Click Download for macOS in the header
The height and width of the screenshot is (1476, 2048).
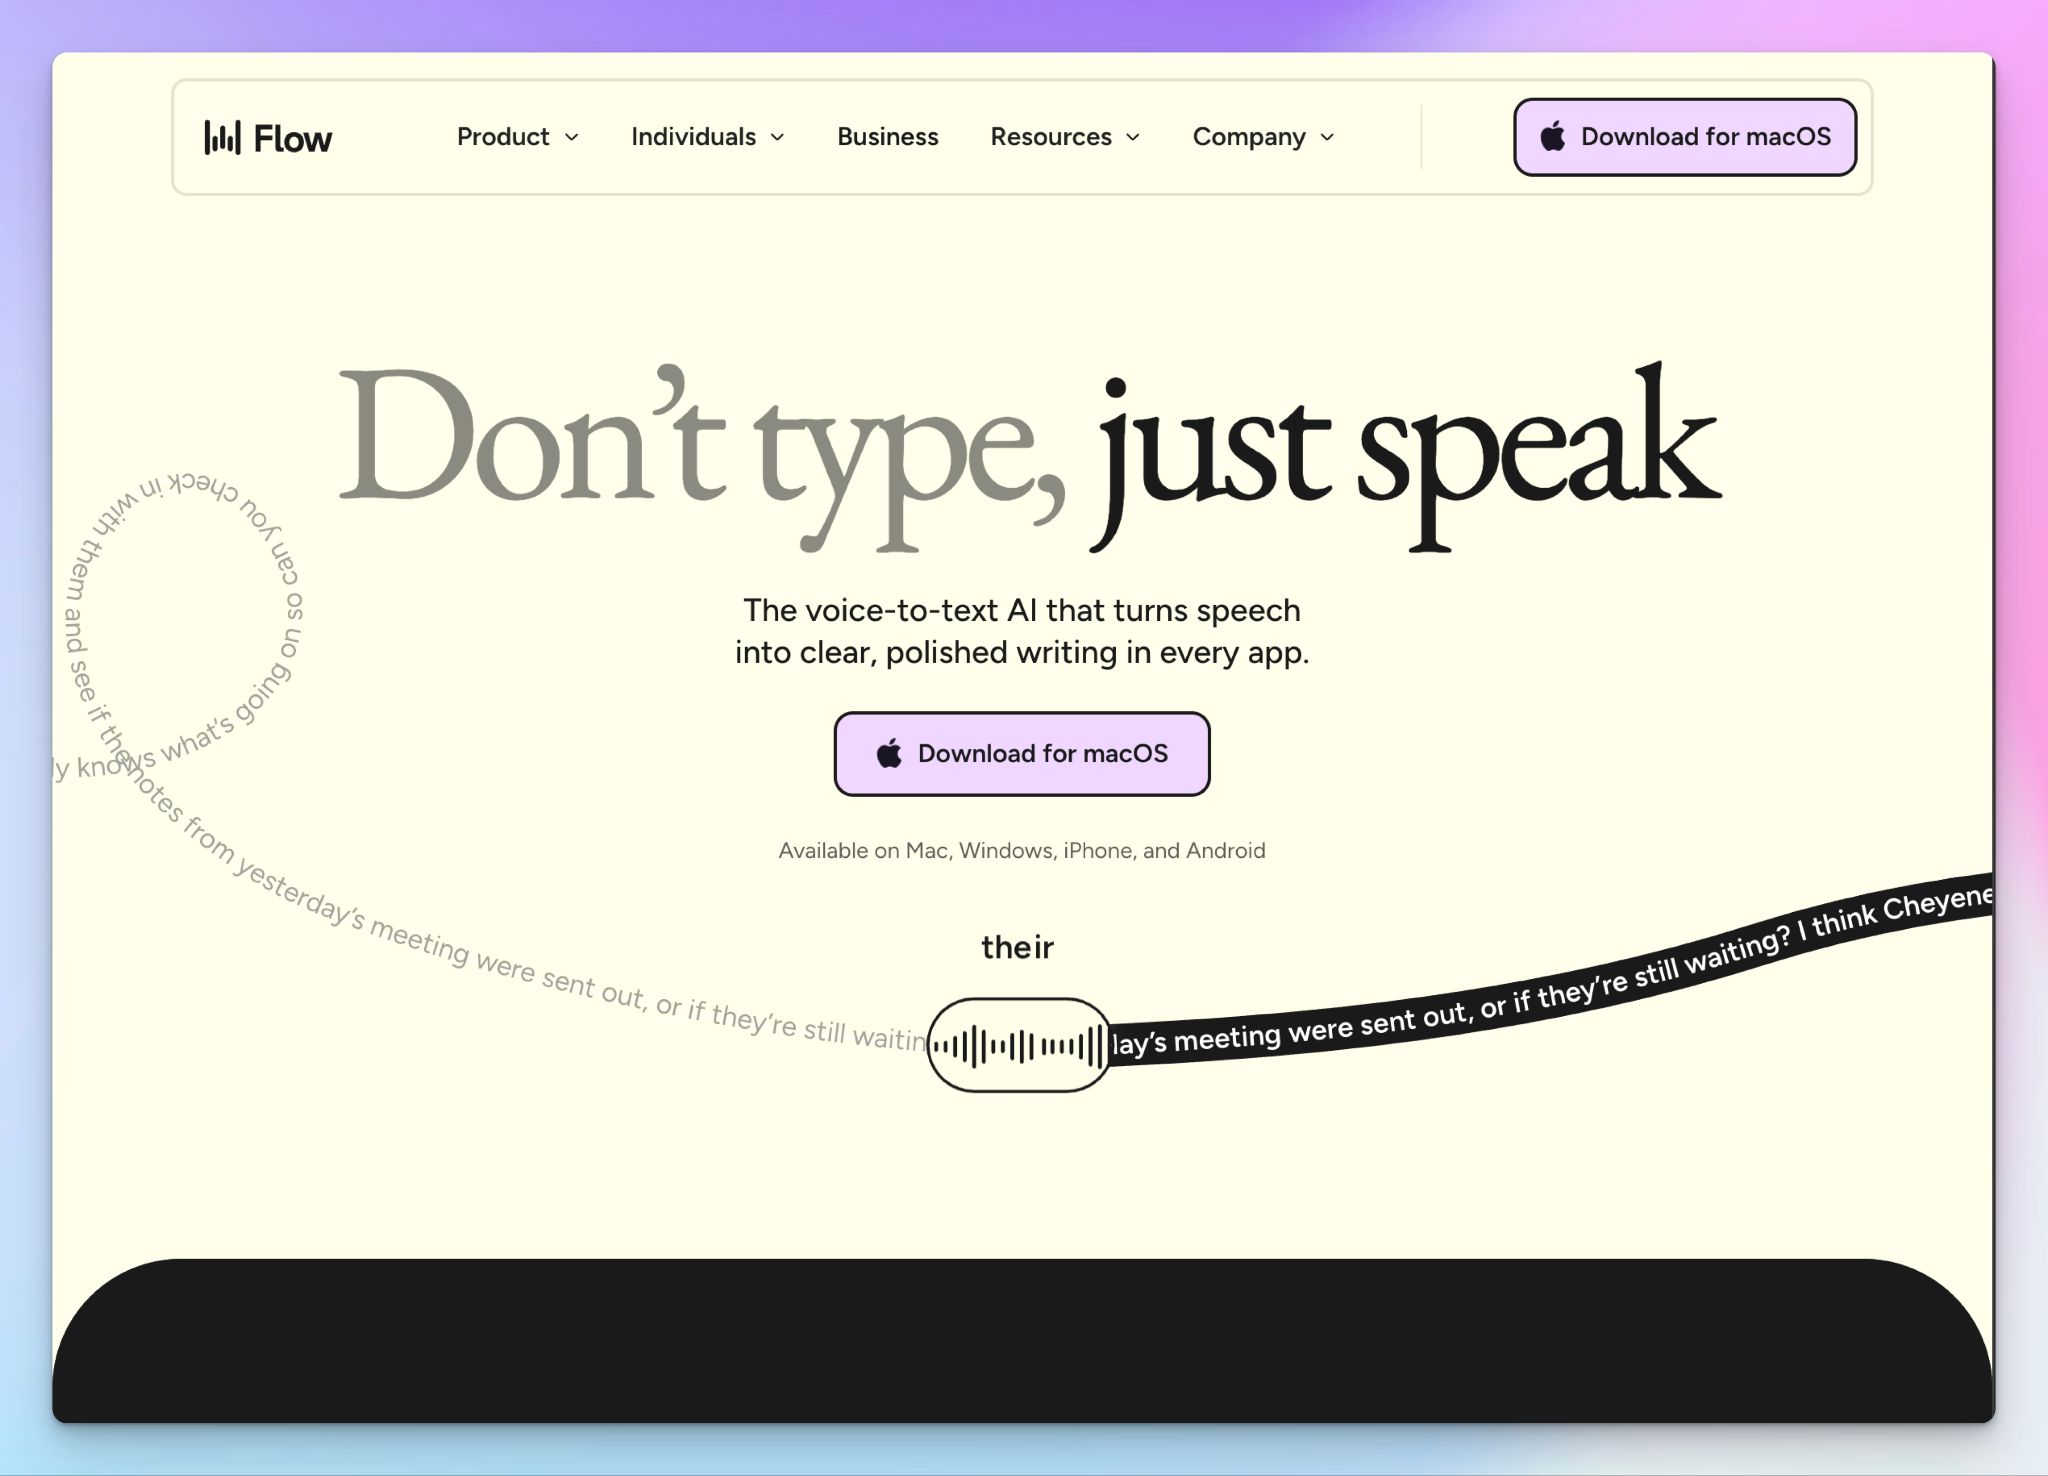click(1685, 137)
